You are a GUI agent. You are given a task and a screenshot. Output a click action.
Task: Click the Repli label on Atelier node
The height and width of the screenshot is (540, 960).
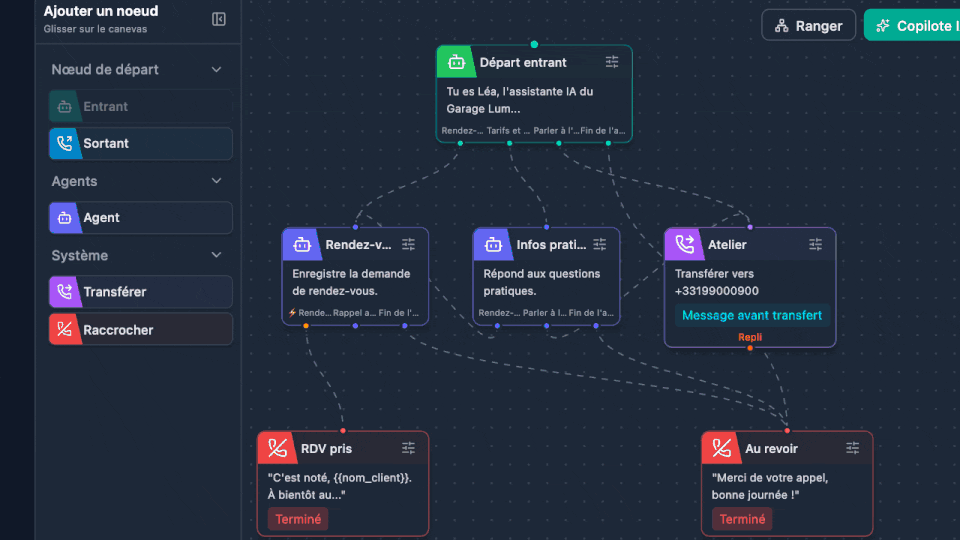point(750,337)
